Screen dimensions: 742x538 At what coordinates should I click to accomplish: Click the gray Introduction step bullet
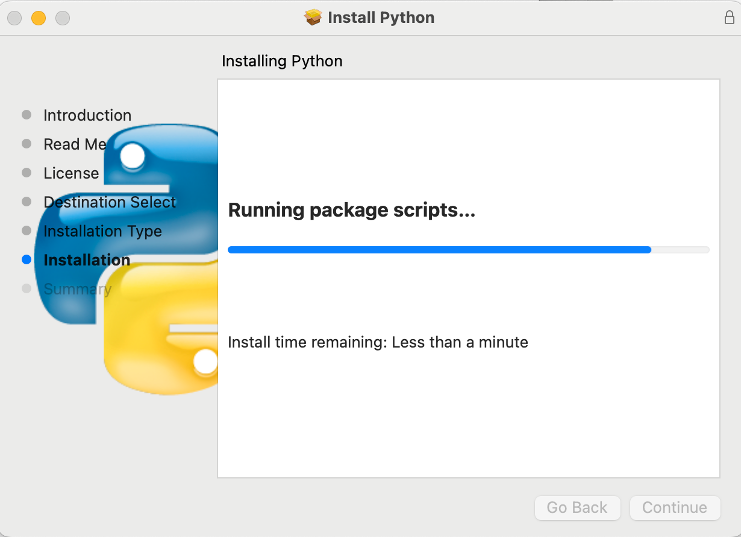[x=26, y=115]
